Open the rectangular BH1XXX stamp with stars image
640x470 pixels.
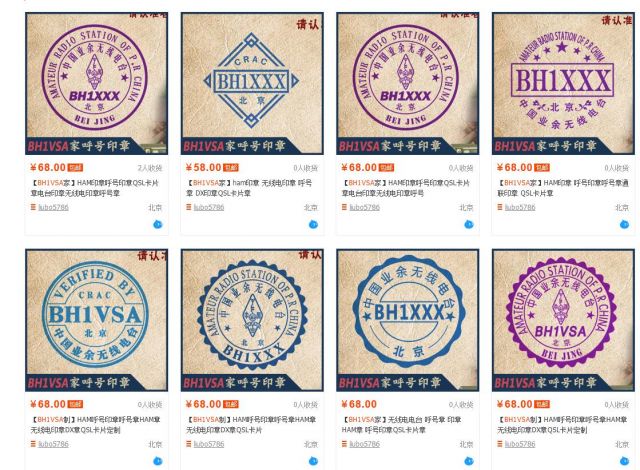(x=563, y=84)
